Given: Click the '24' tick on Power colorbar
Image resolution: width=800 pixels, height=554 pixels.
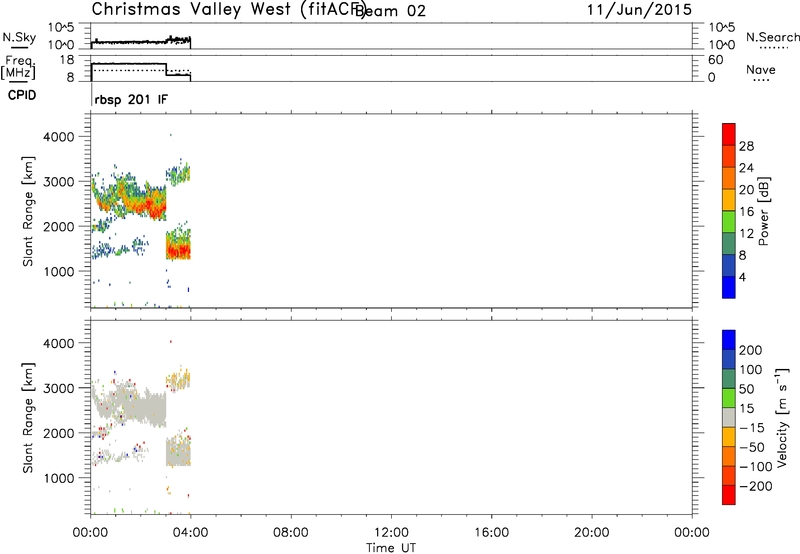Looking at the screenshot, I should (x=746, y=168).
